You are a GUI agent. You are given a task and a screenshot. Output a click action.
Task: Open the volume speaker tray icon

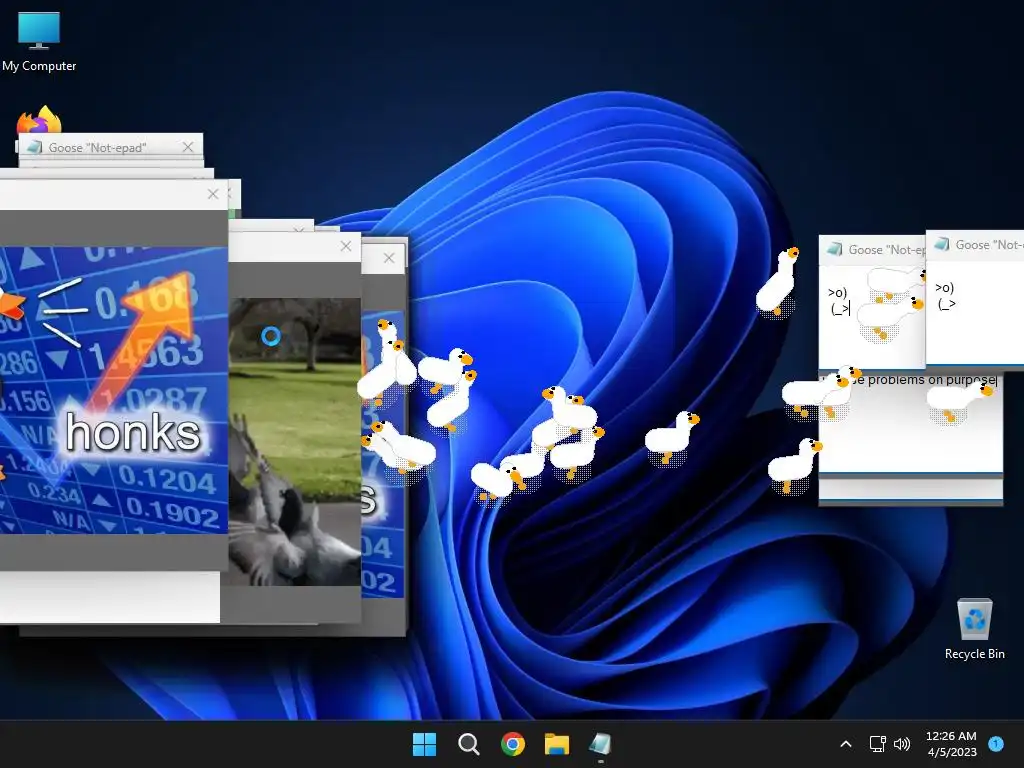902,744
